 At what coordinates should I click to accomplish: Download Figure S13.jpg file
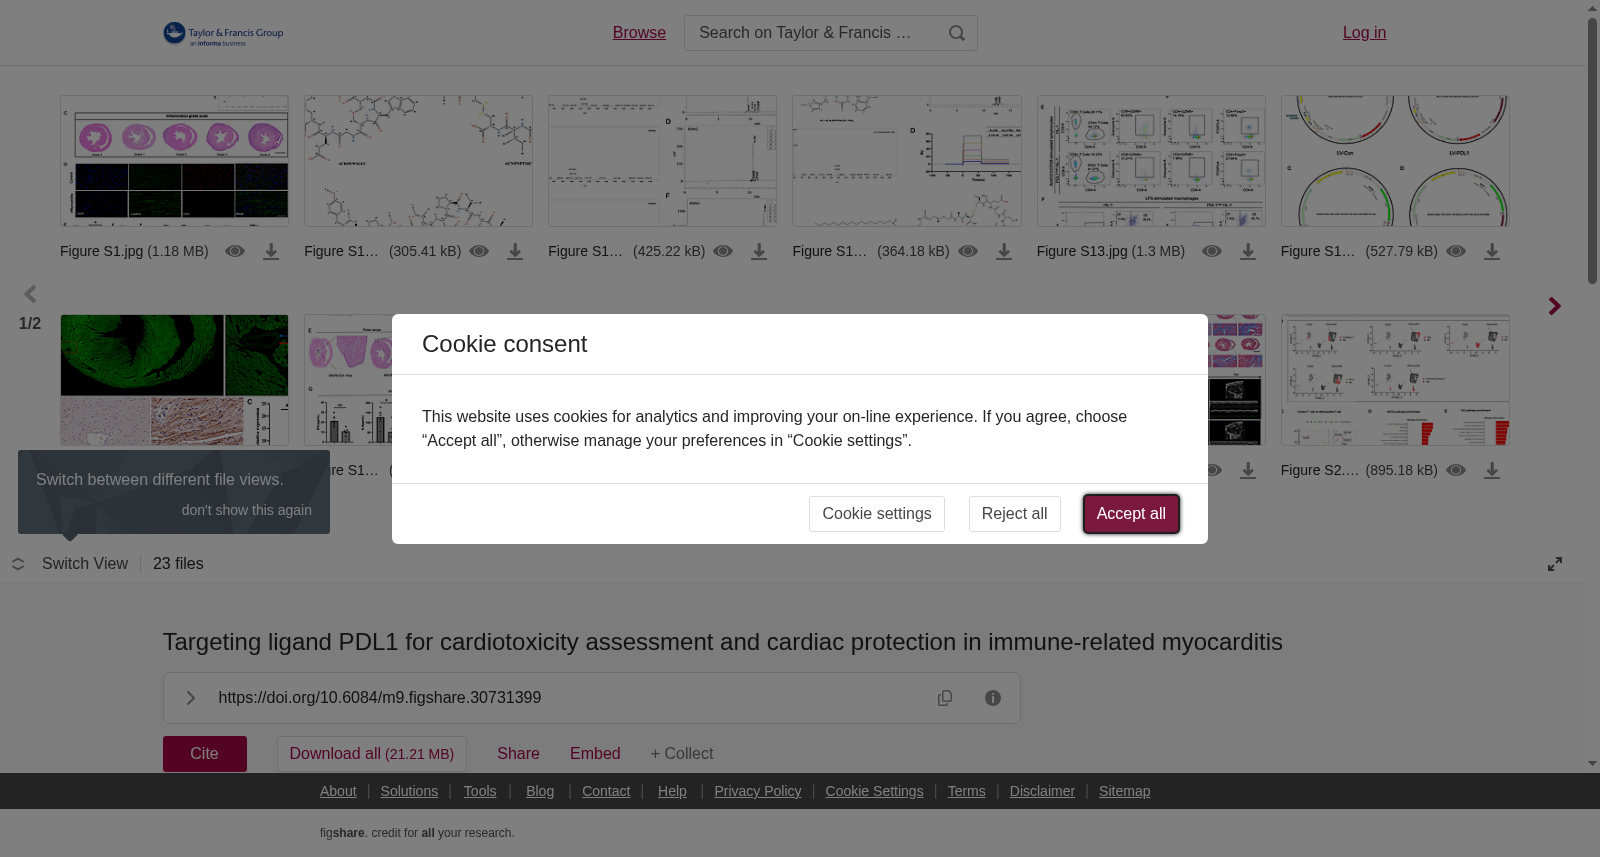tap(1248, 252)
